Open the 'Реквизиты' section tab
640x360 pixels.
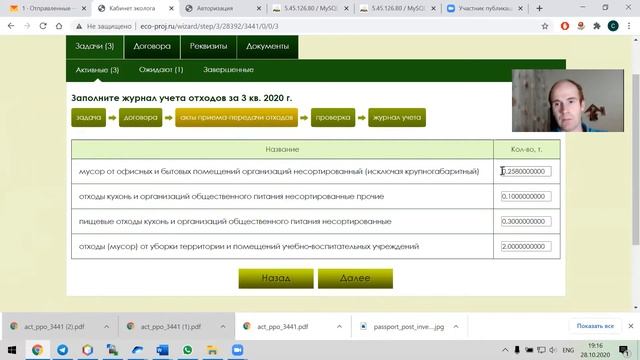pyautogui.click(x=208, y=47)
